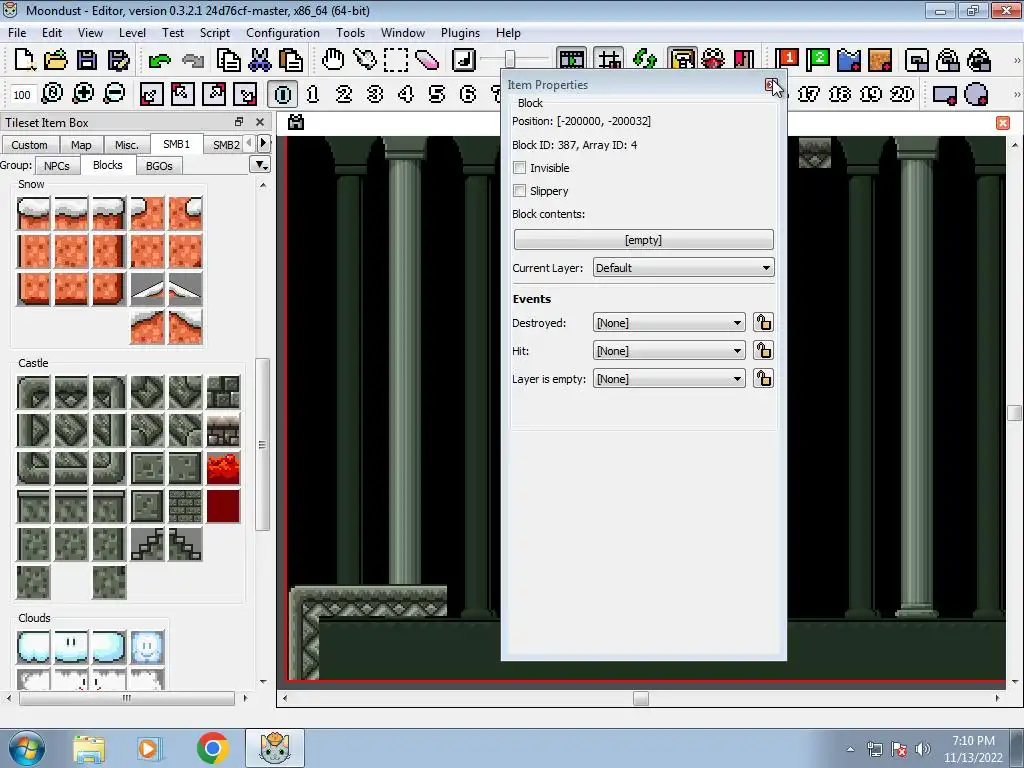Open the Current Layer dropdown
The image size is (1024, 768).
click(x=683, y=268)
